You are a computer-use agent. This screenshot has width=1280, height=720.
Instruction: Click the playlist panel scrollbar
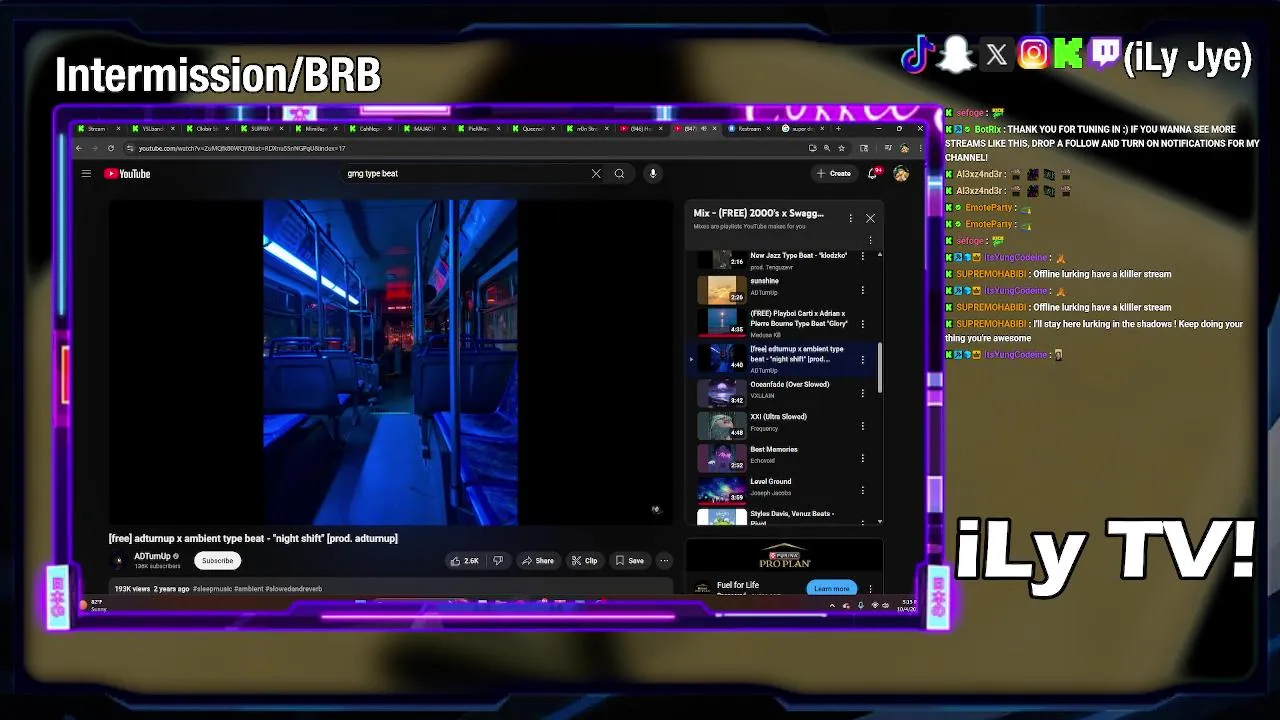[880, 367]
